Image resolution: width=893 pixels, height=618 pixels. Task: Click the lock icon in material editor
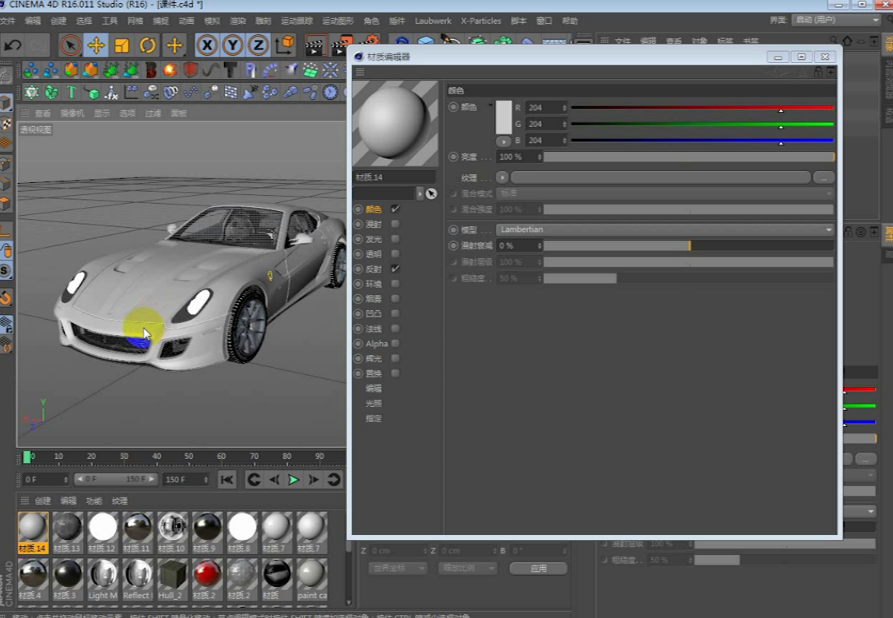pyautogui.click(x=818, y=72)
